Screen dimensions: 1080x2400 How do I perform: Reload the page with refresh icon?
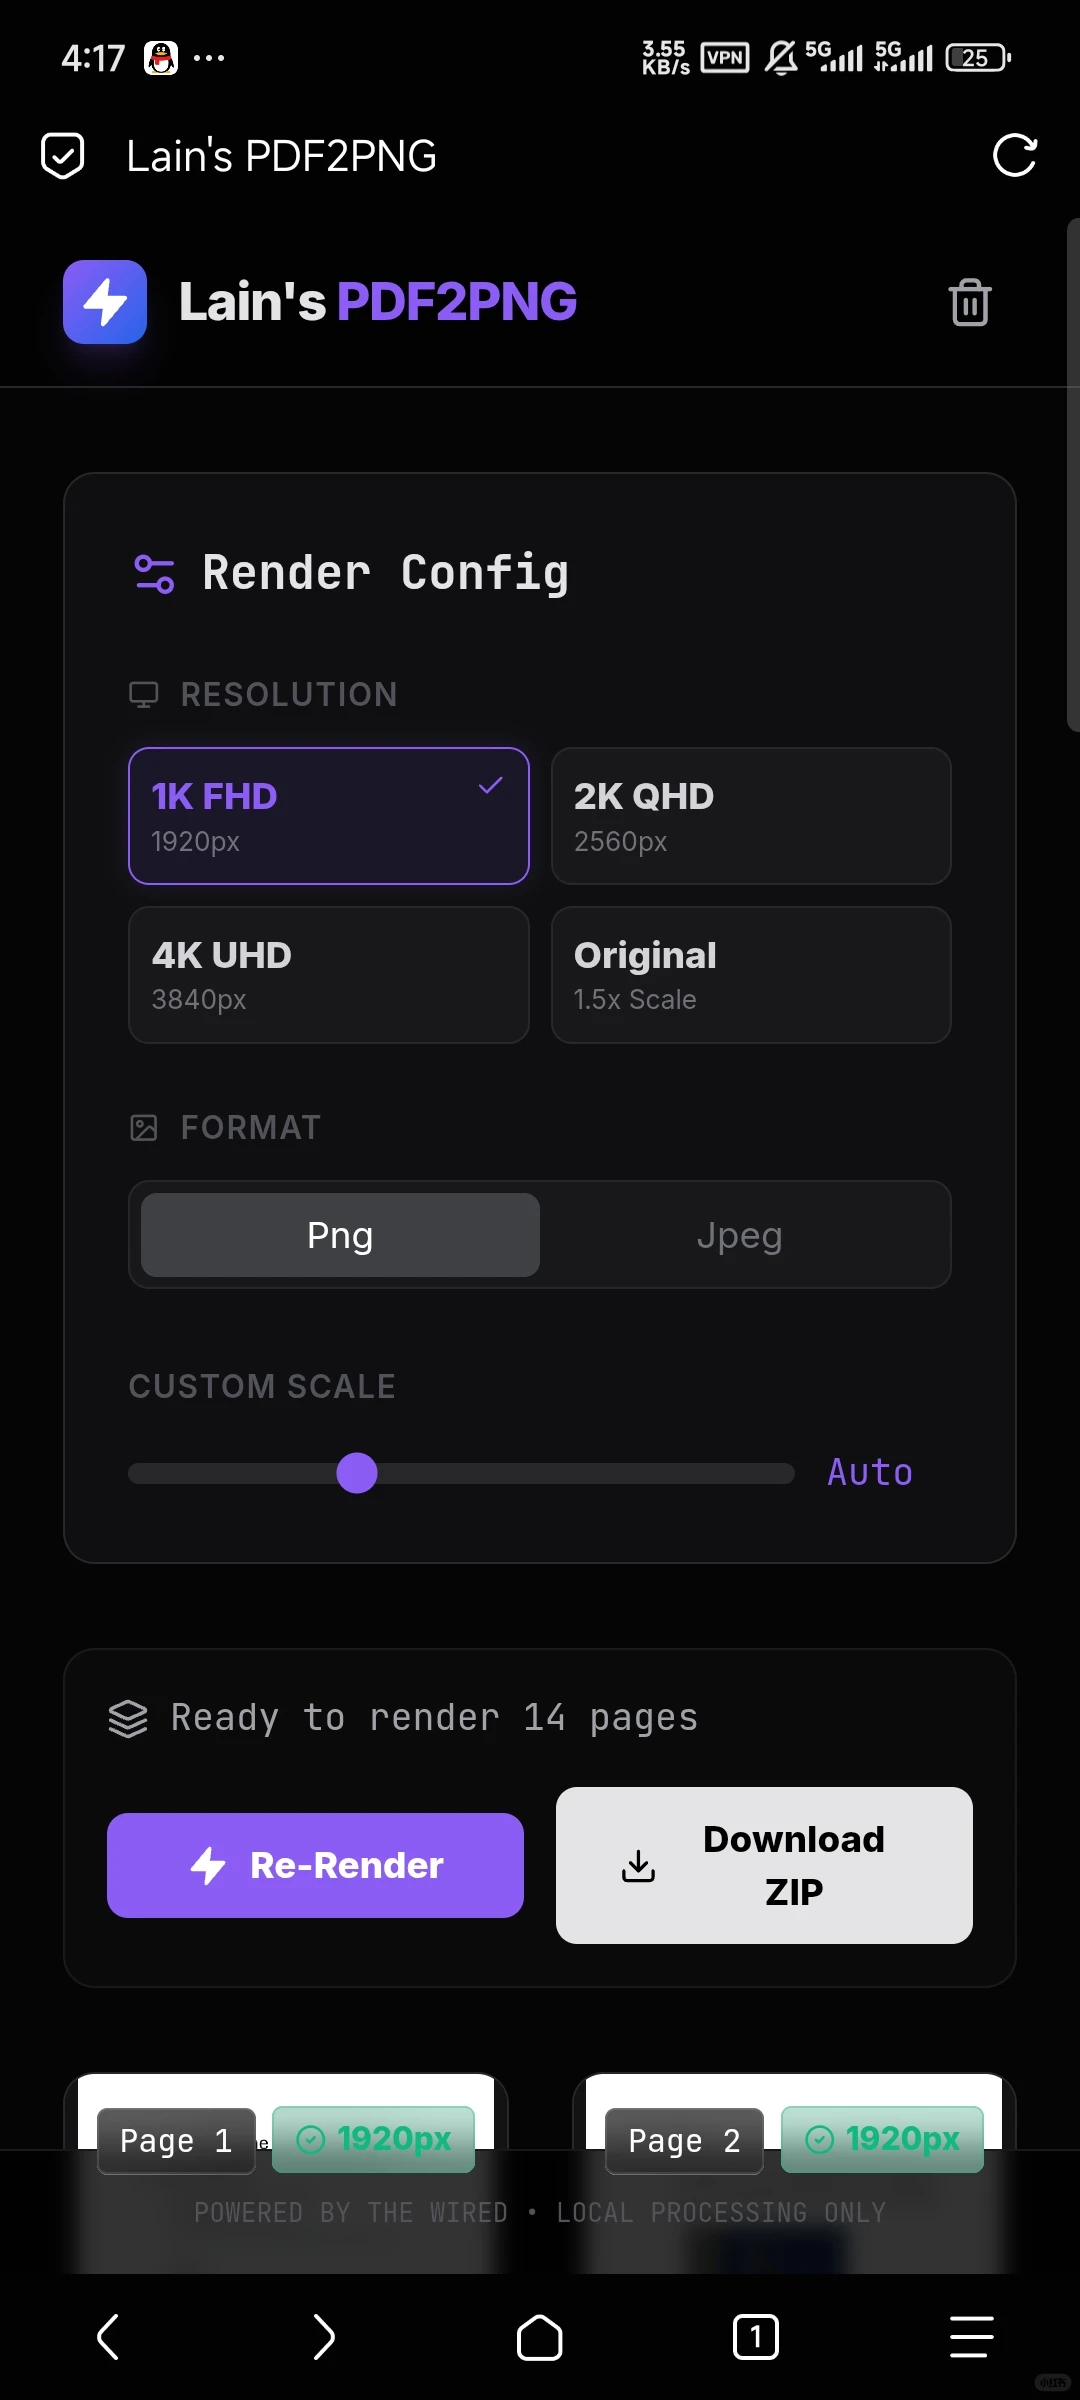(x=1014, y=156)
